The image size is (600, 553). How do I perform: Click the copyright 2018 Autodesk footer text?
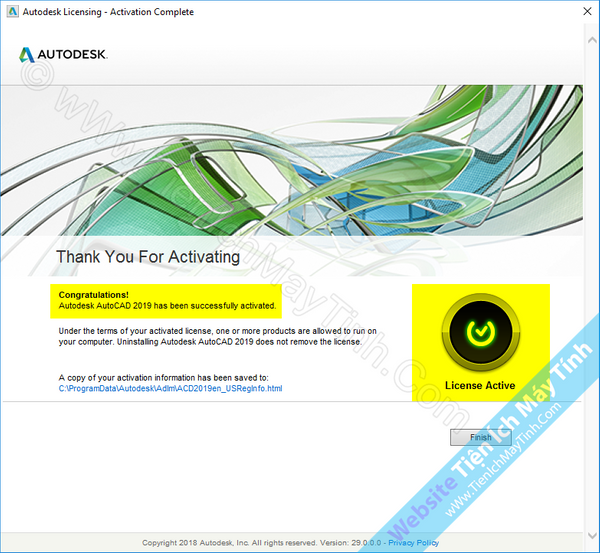261,543
